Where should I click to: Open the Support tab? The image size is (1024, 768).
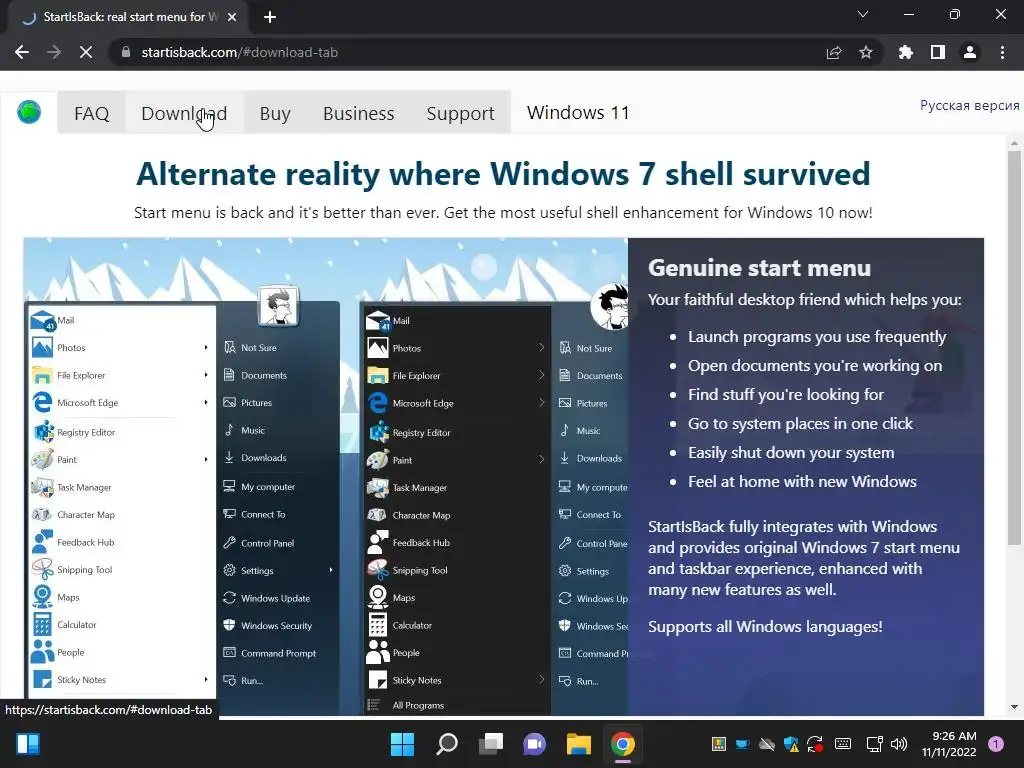460,113
